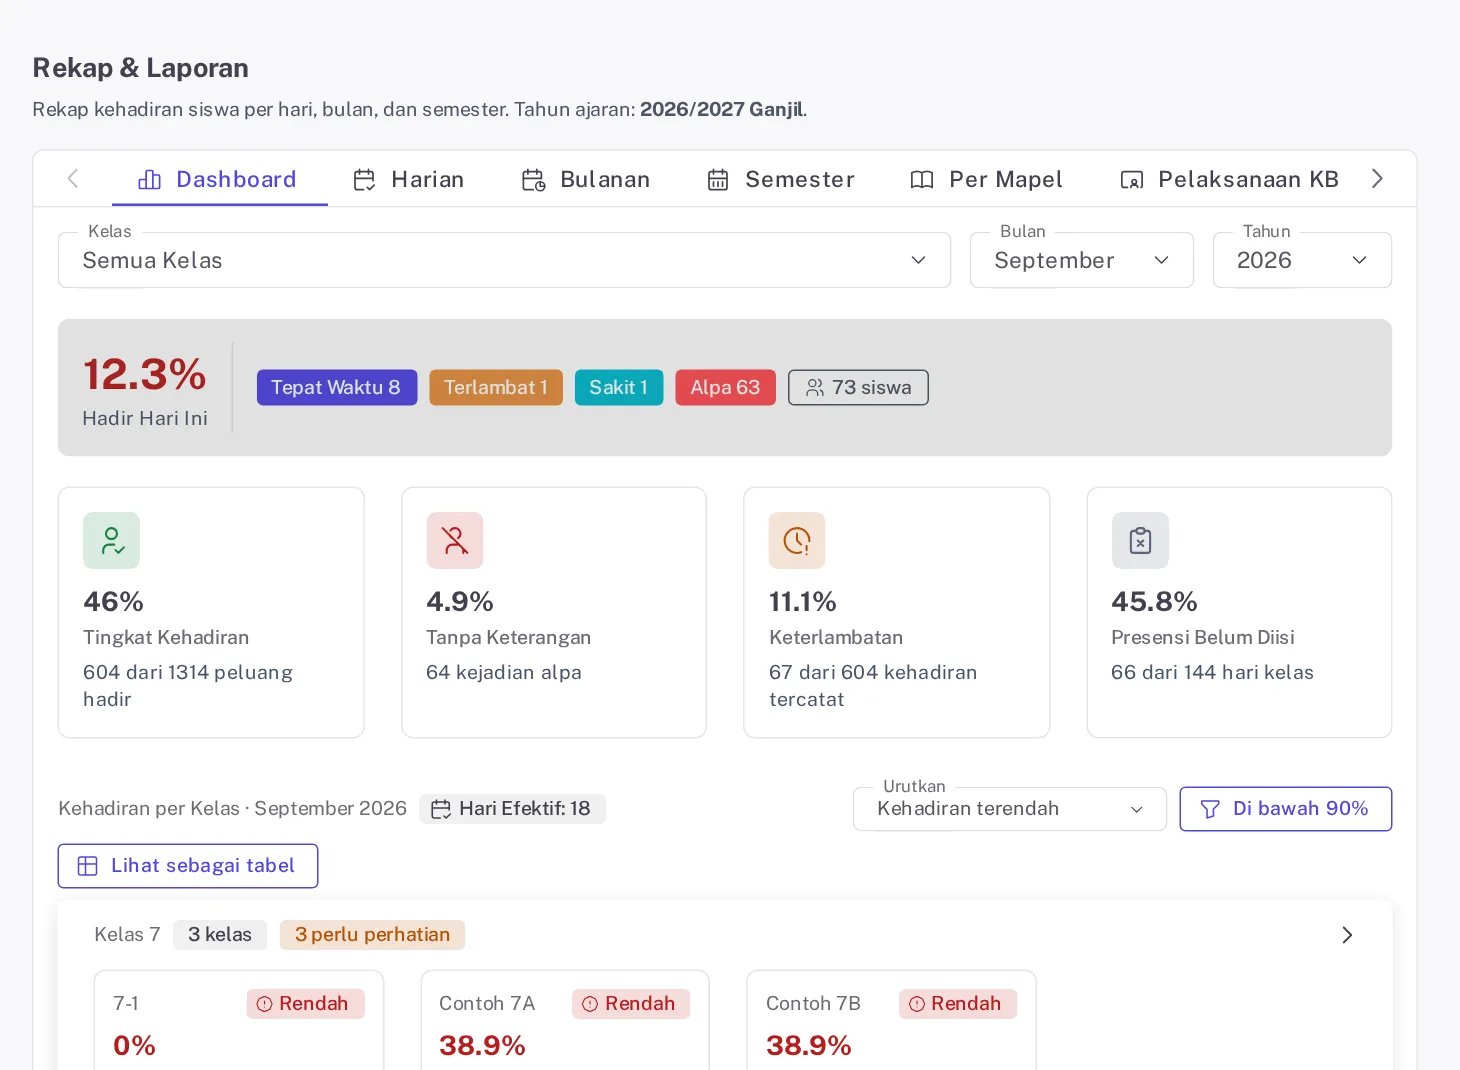Toggle the Di bawah 90% filter
Viewport: 1460px width, 1070px height.
pos(1286,809)
